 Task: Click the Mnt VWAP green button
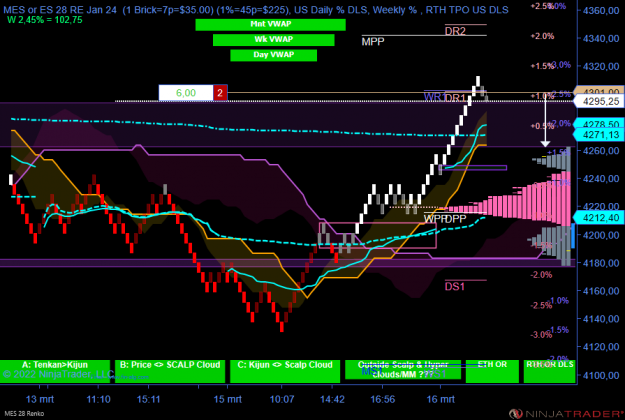(x=270, y=24)
